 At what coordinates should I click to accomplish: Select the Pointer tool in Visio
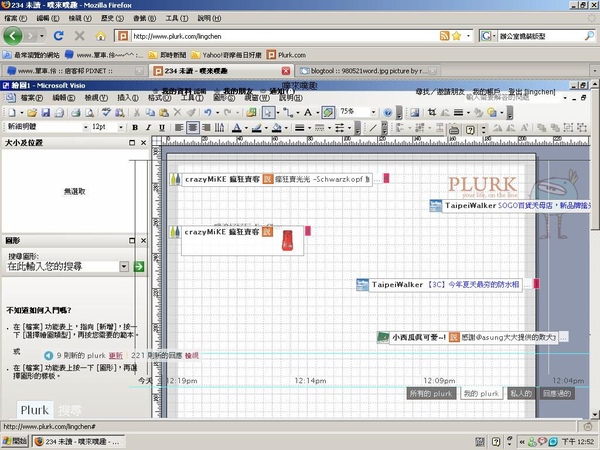268,112
